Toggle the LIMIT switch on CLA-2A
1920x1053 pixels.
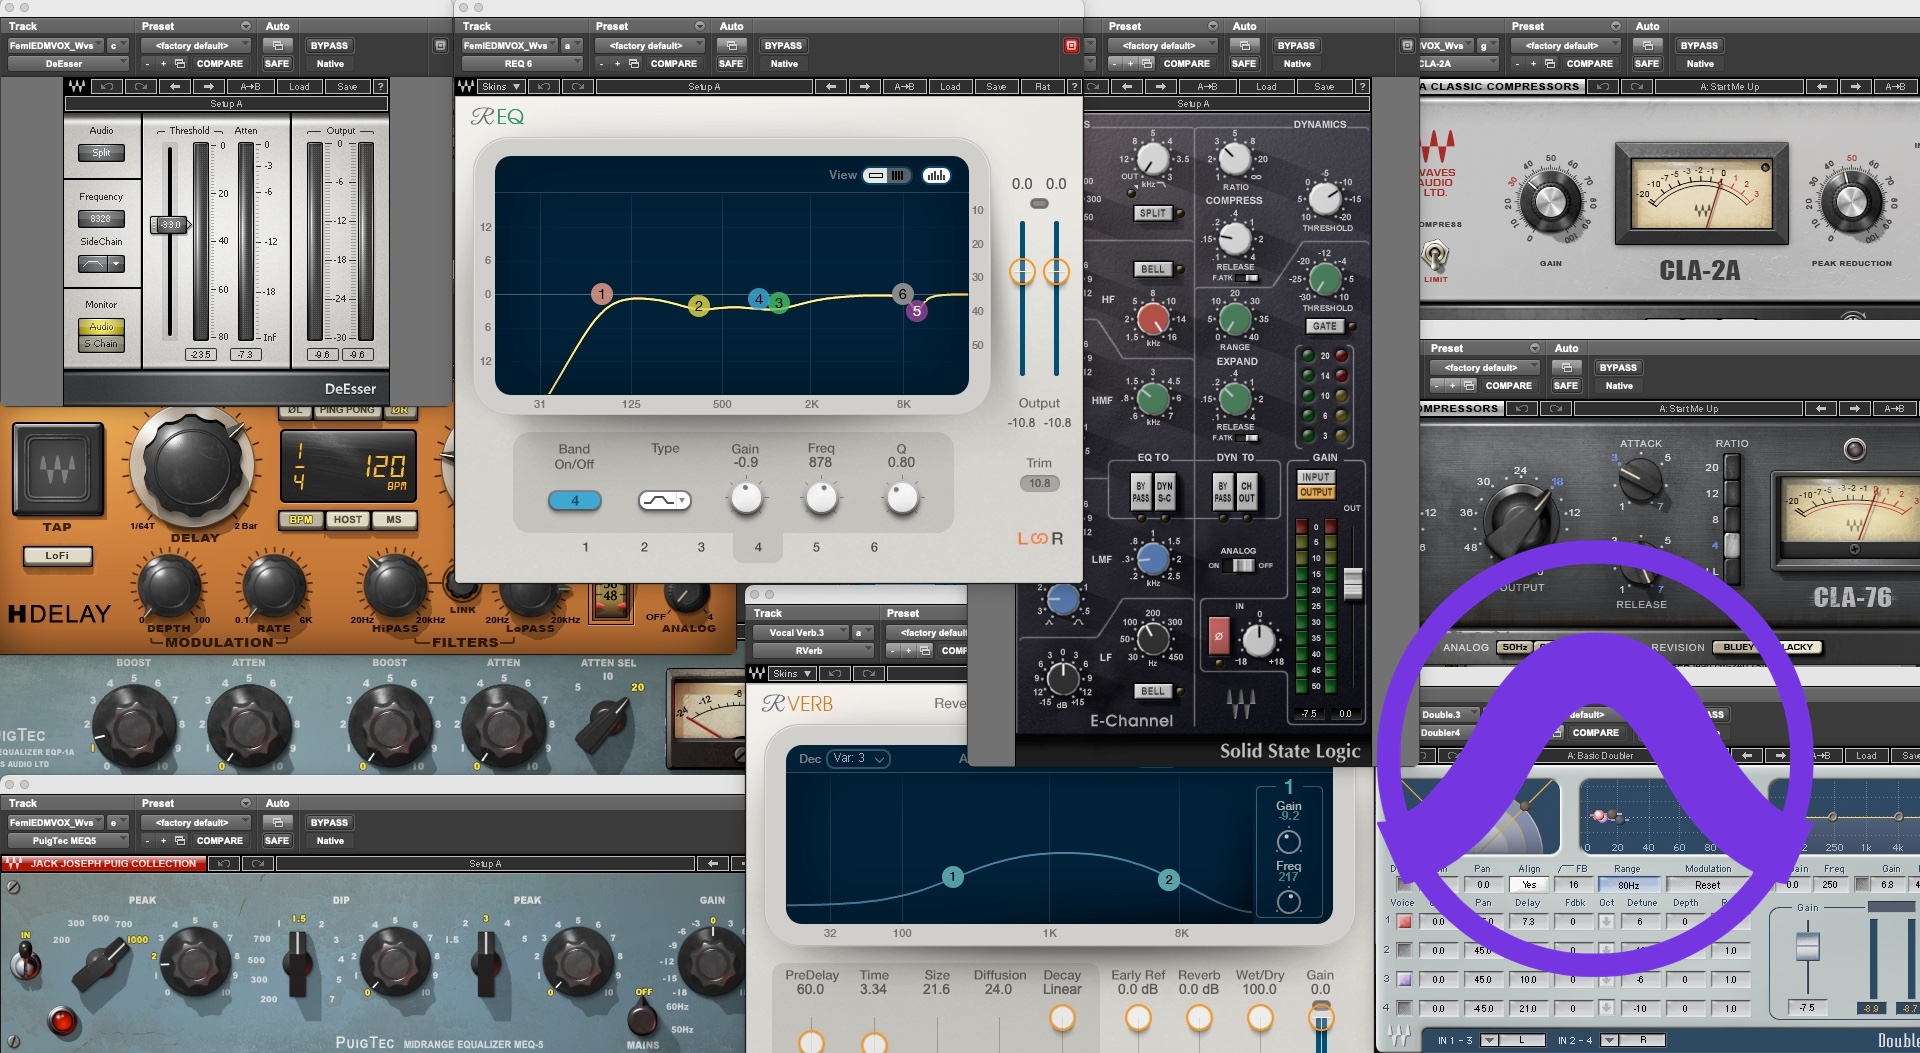1435,256
